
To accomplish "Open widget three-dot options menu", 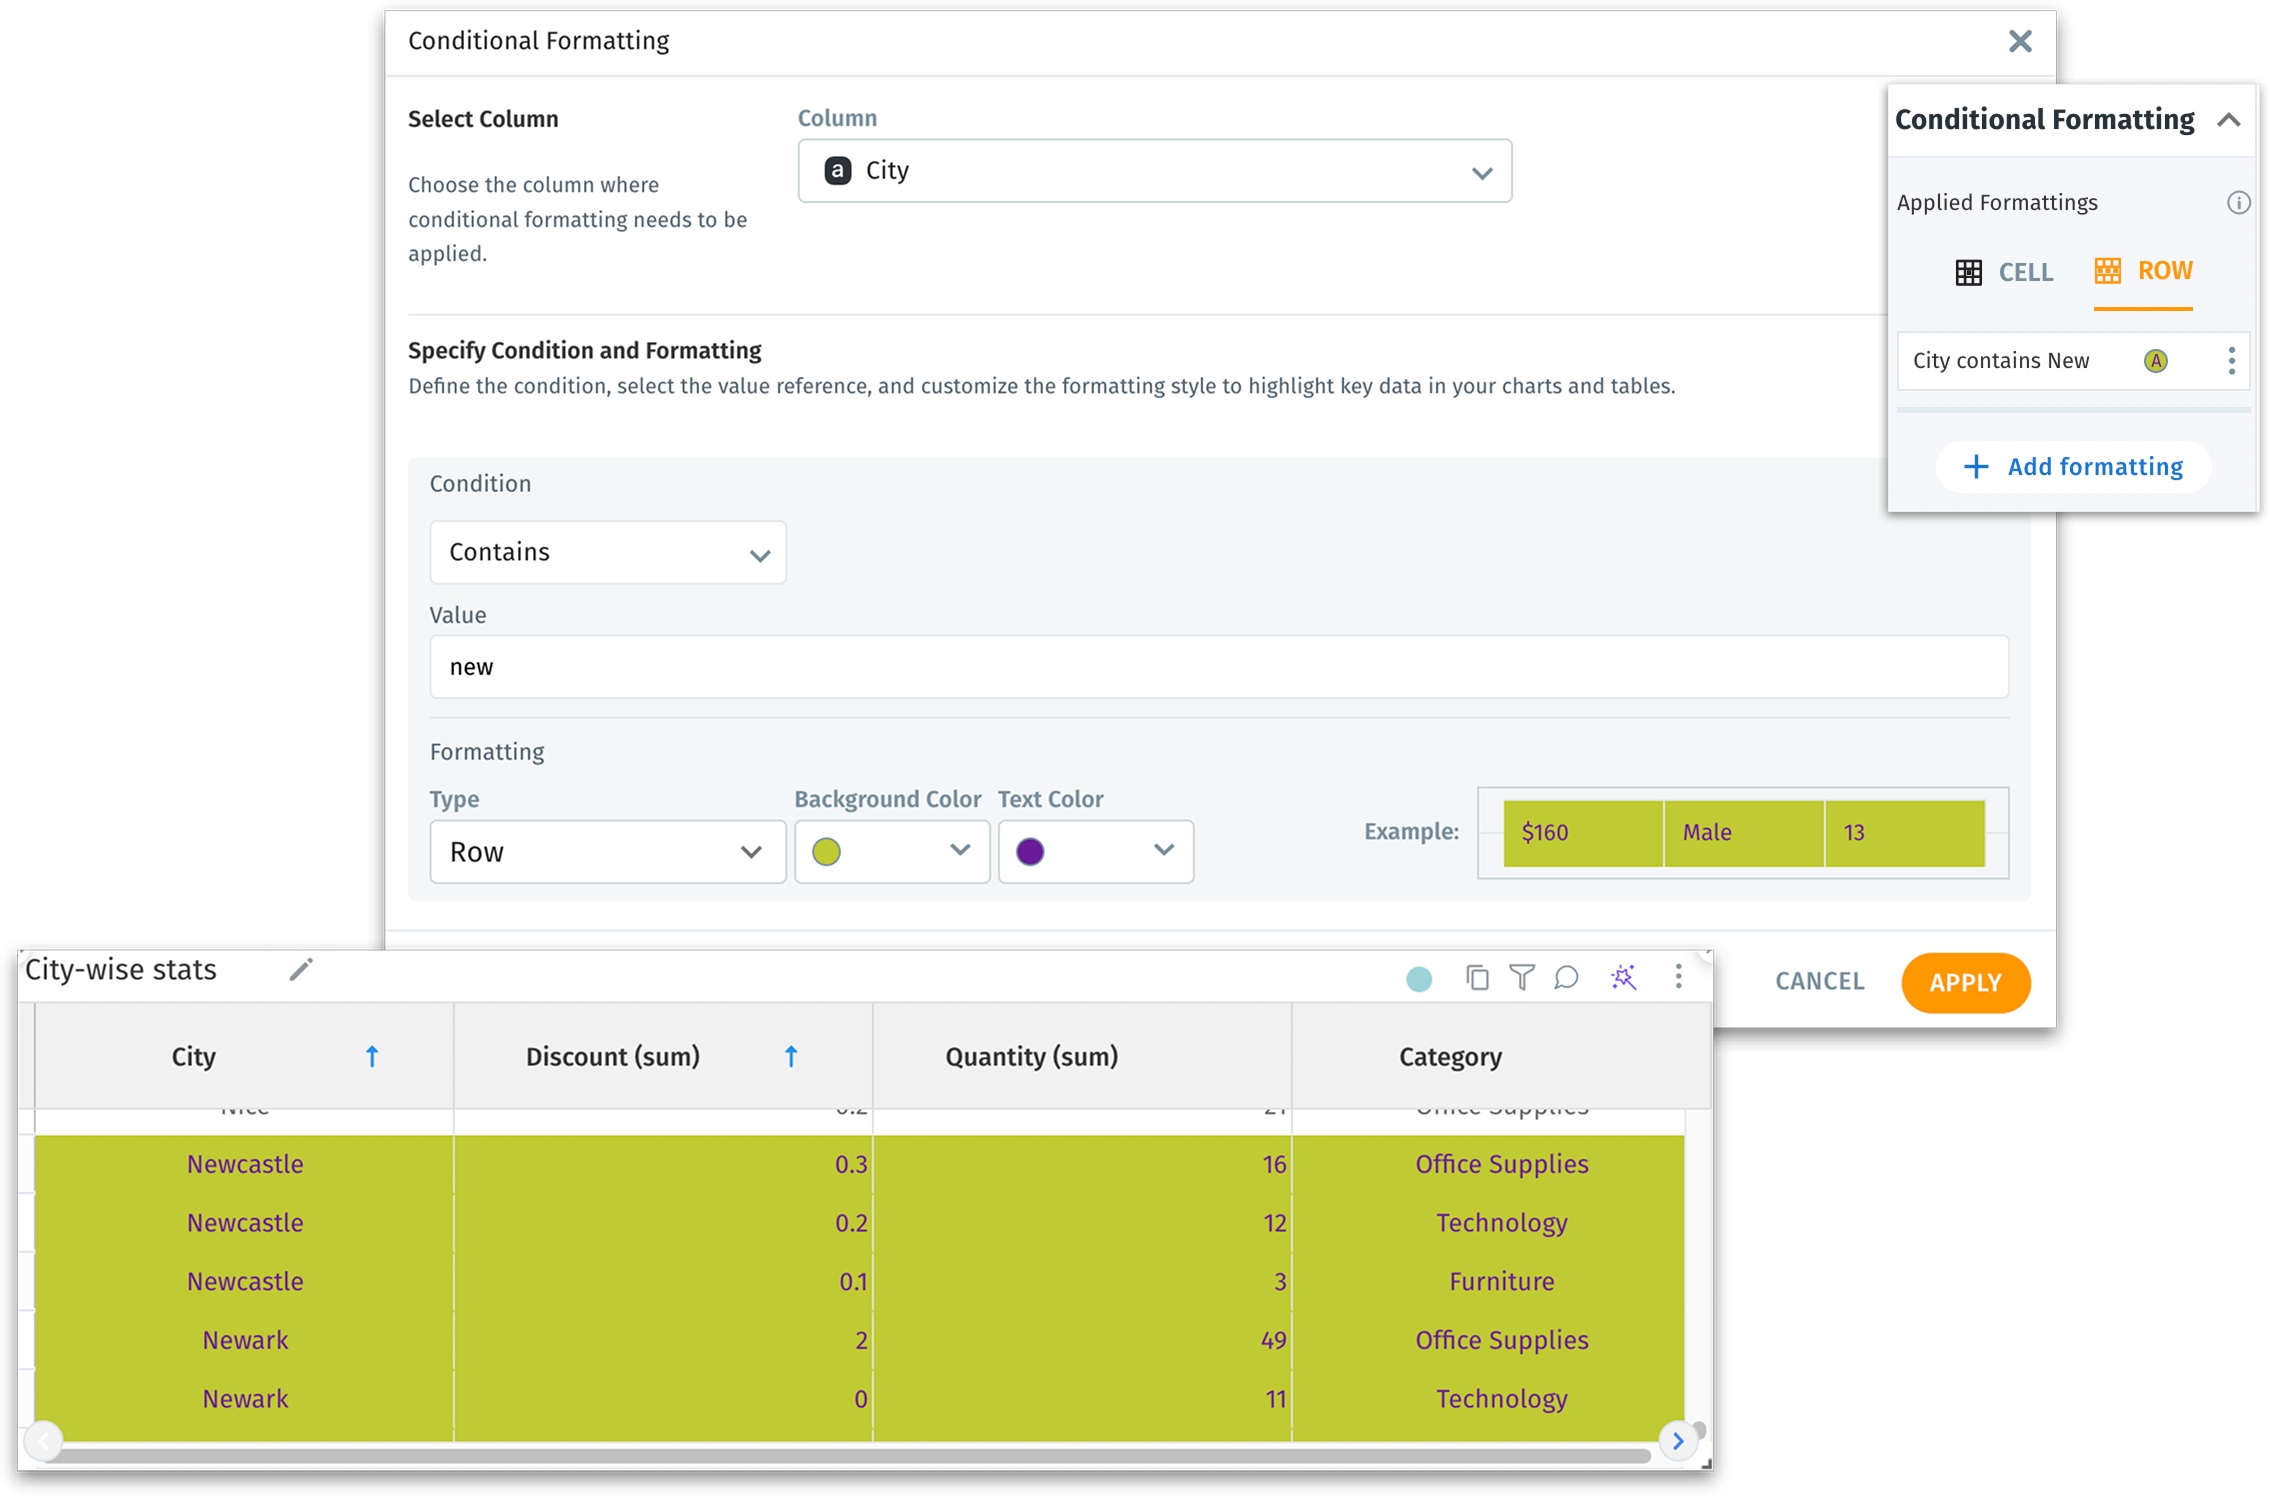I will click(x=1678, y=976).
